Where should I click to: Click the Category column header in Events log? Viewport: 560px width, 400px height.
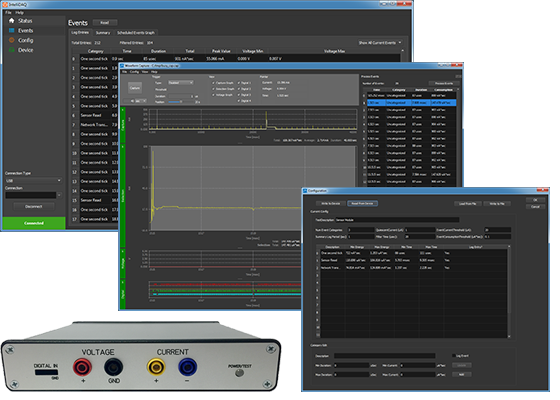pyautogui.click(x=95, y=51)
